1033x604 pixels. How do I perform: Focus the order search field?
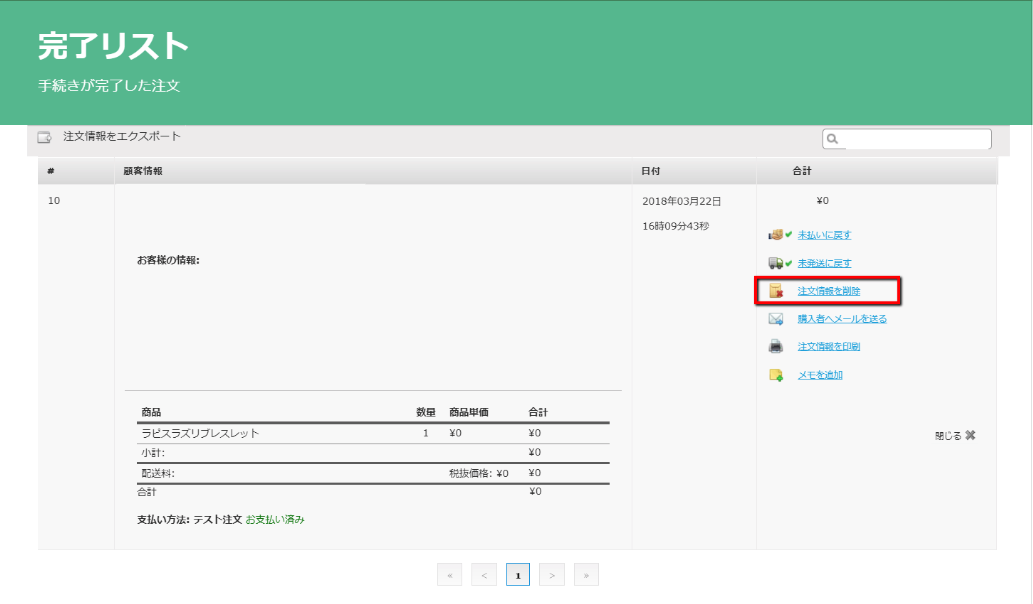(907, 138)
